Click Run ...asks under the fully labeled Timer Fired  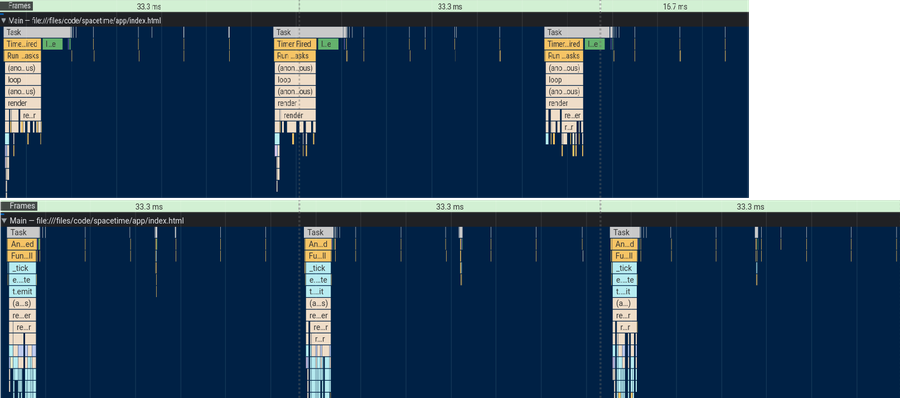click(x=295, y=56)
